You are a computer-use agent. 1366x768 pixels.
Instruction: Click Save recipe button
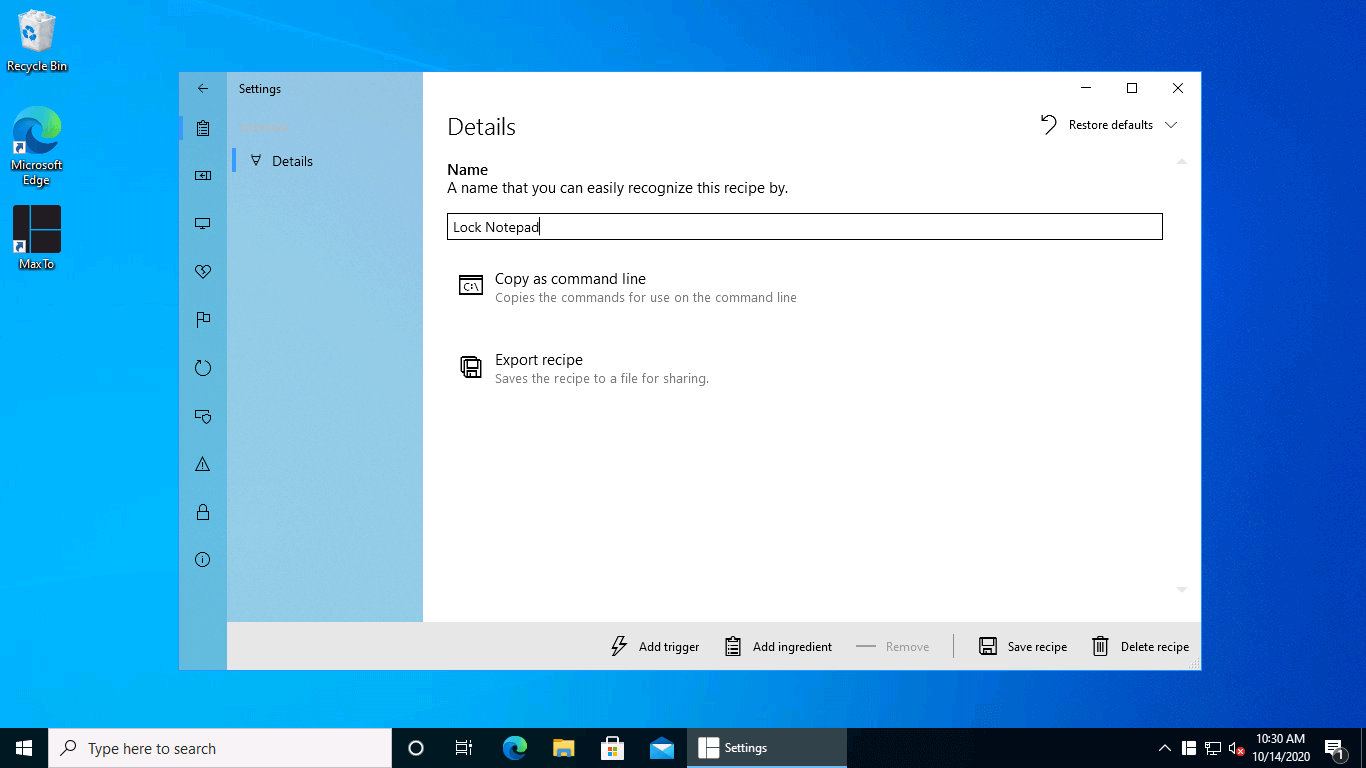tap(1023, 647)
